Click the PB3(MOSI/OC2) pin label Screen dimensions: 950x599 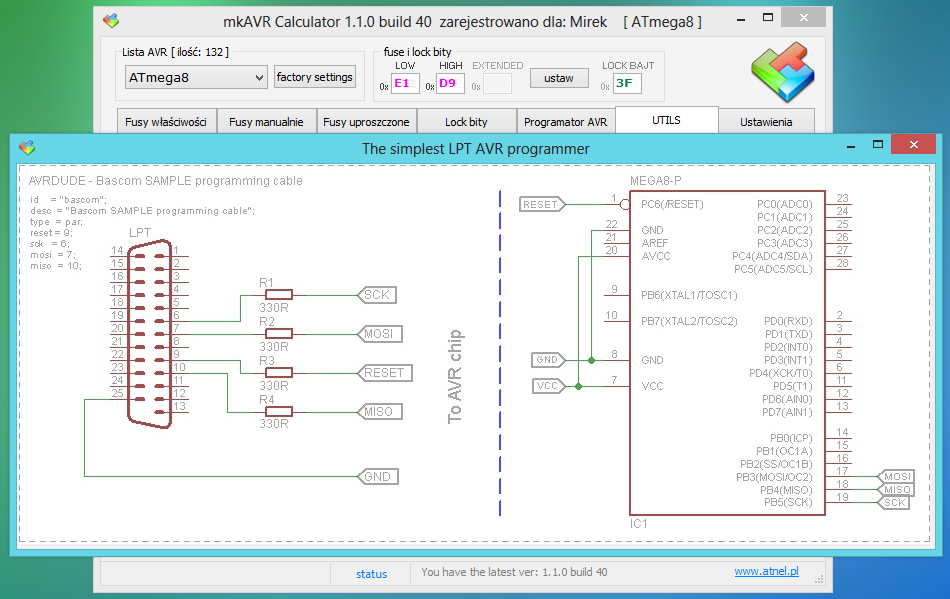[774, 477]
